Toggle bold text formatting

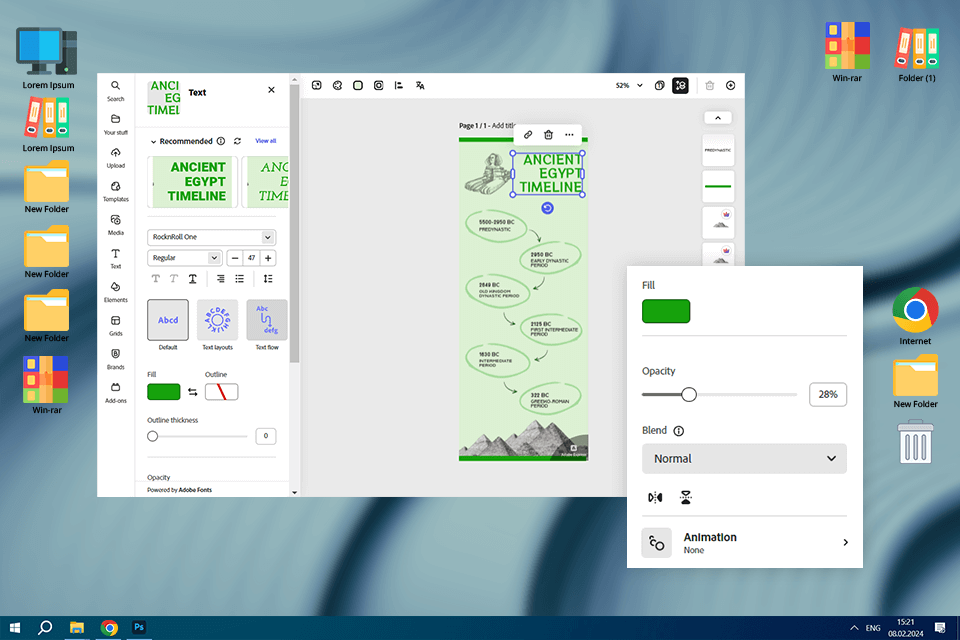pyautogui.click(x=156, y=279)
